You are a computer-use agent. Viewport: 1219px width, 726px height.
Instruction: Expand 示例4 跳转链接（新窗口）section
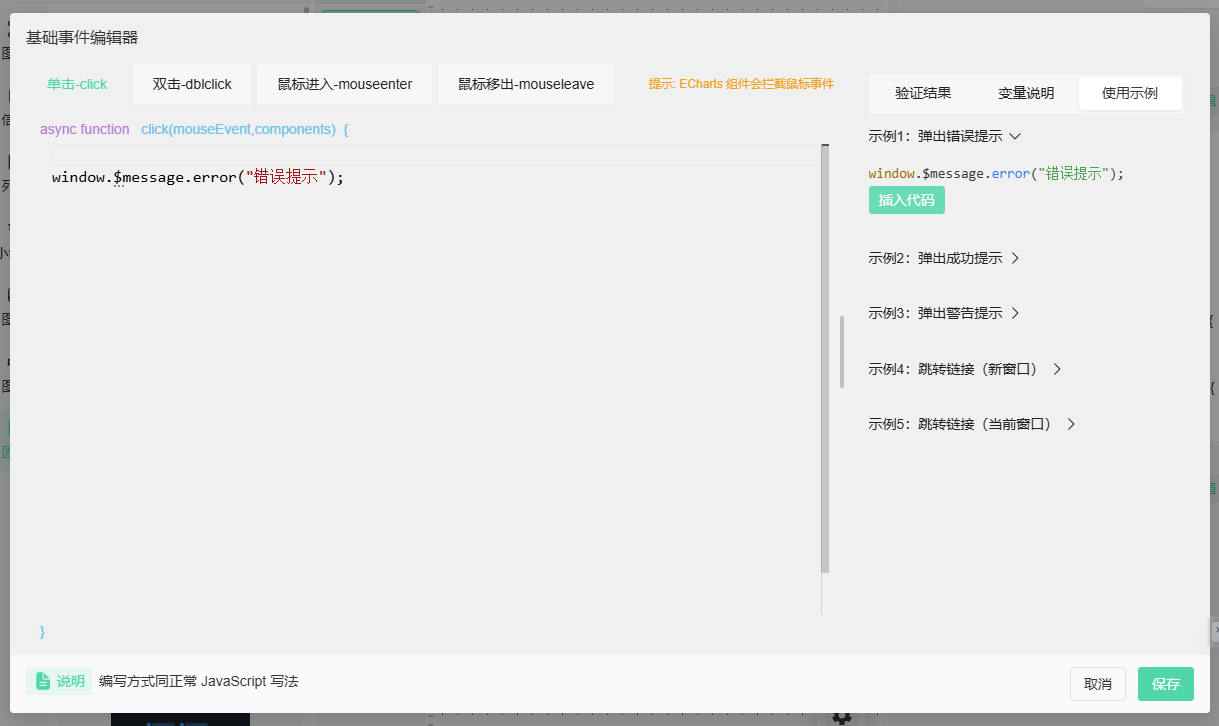965,369
